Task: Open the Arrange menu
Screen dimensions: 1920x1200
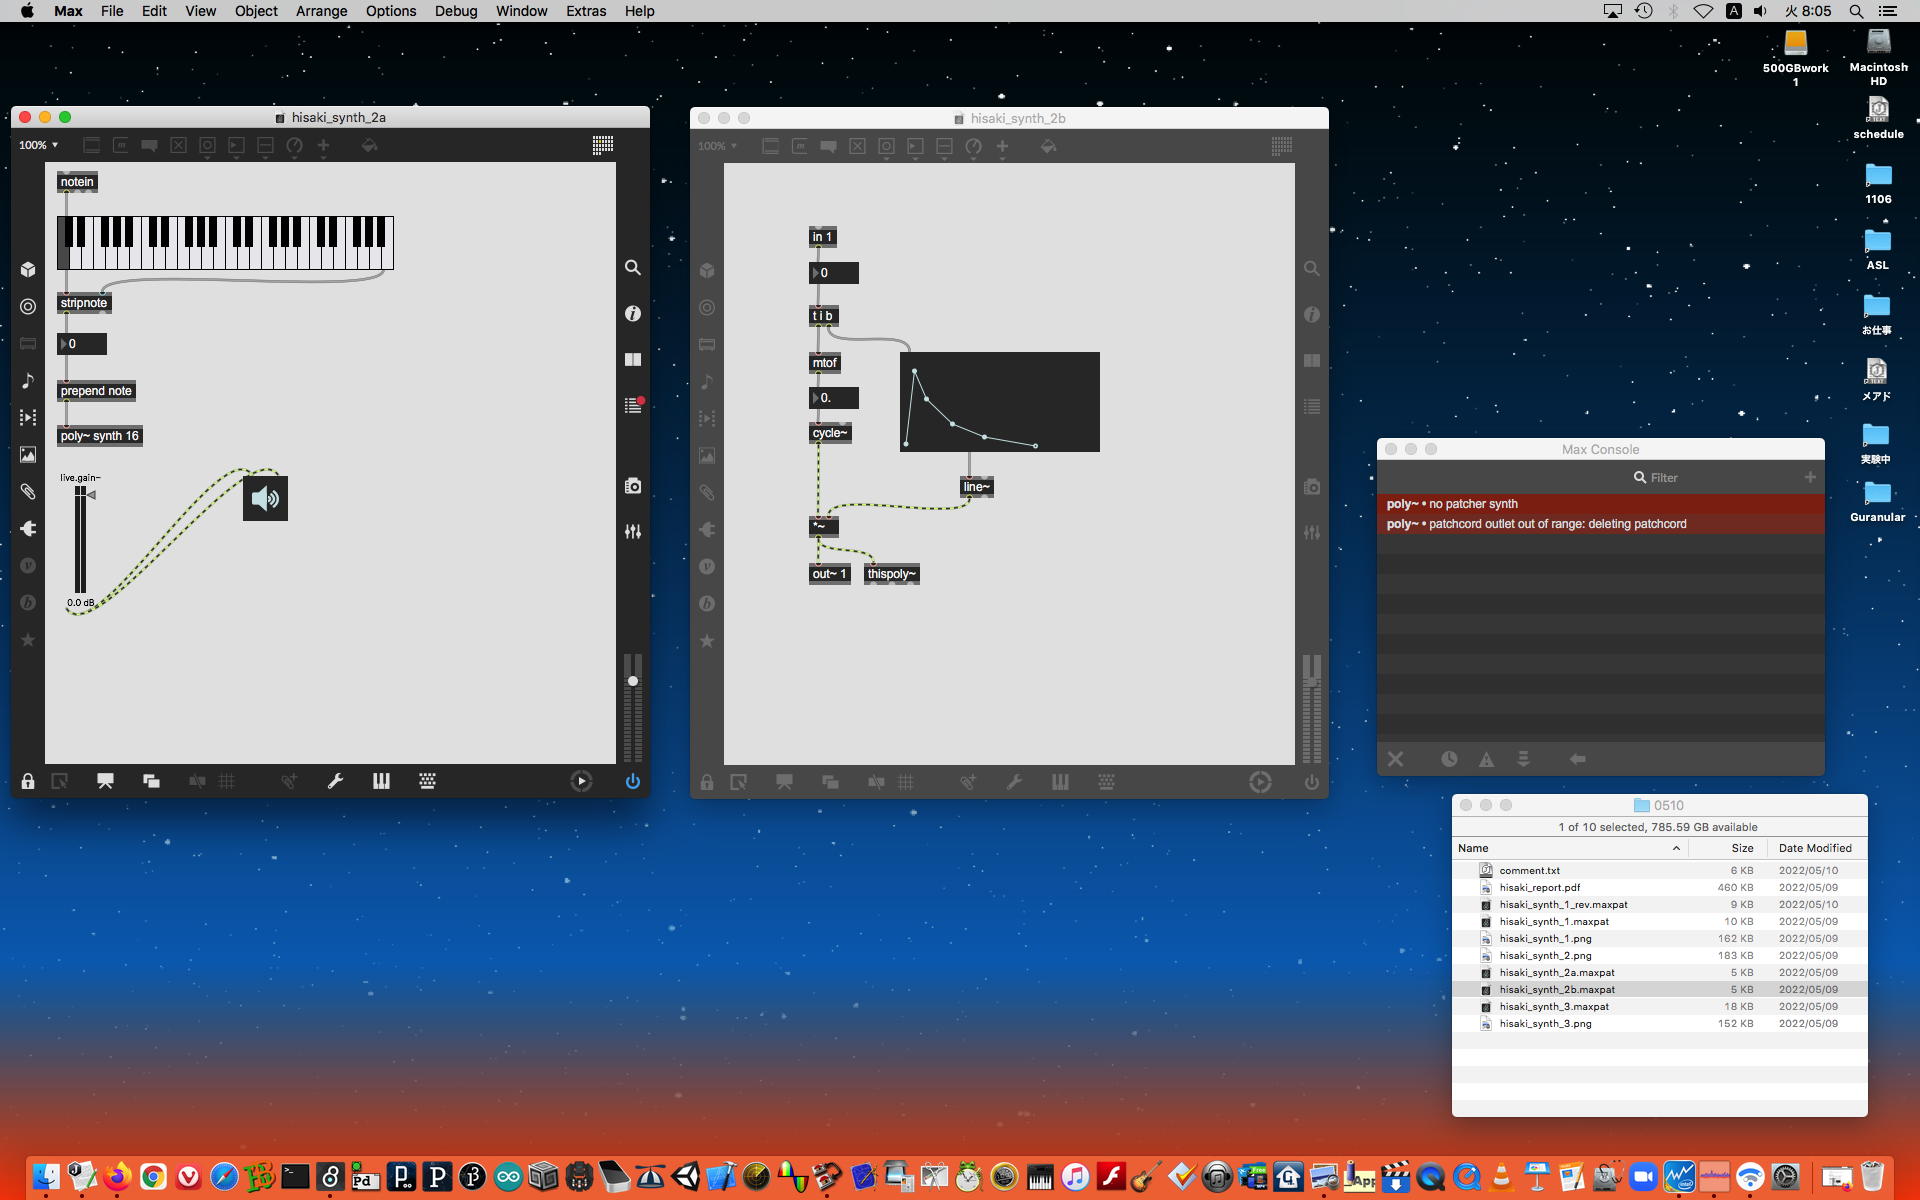Action: [321, 11]
